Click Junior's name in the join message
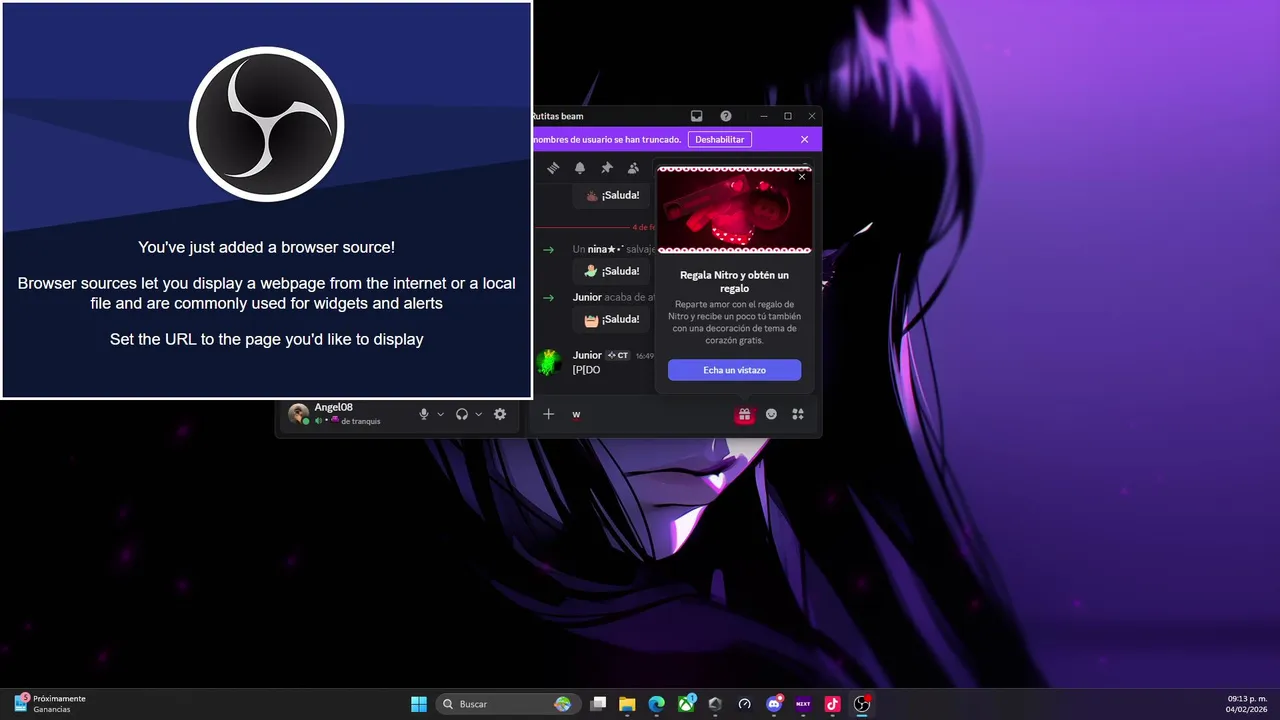The image size is (1280, 720). pos(587,297)
